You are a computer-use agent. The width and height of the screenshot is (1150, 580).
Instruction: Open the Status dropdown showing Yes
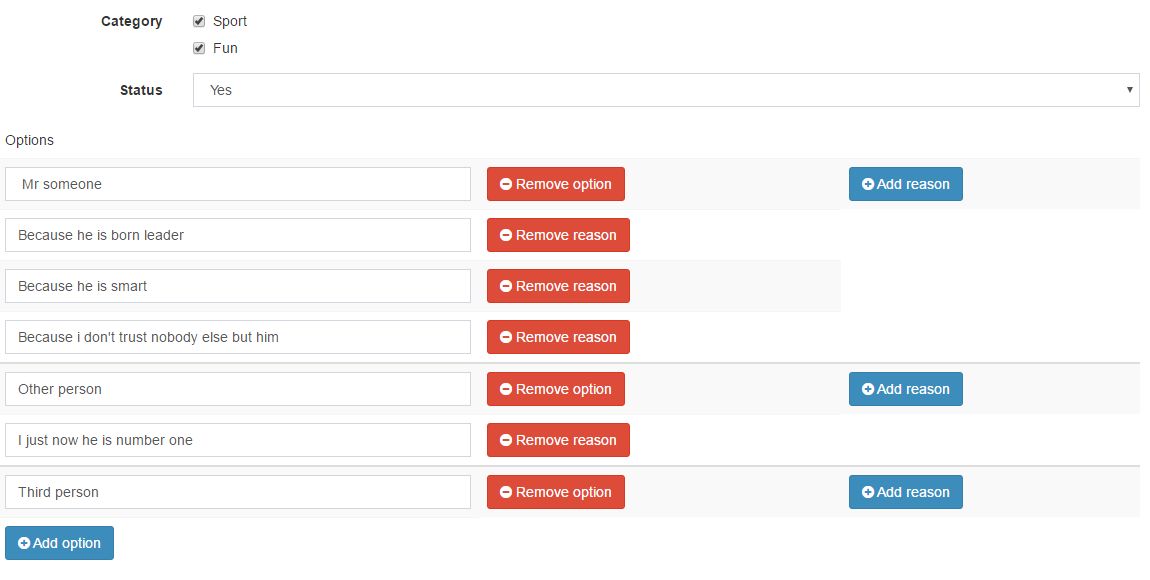(666, 90)
